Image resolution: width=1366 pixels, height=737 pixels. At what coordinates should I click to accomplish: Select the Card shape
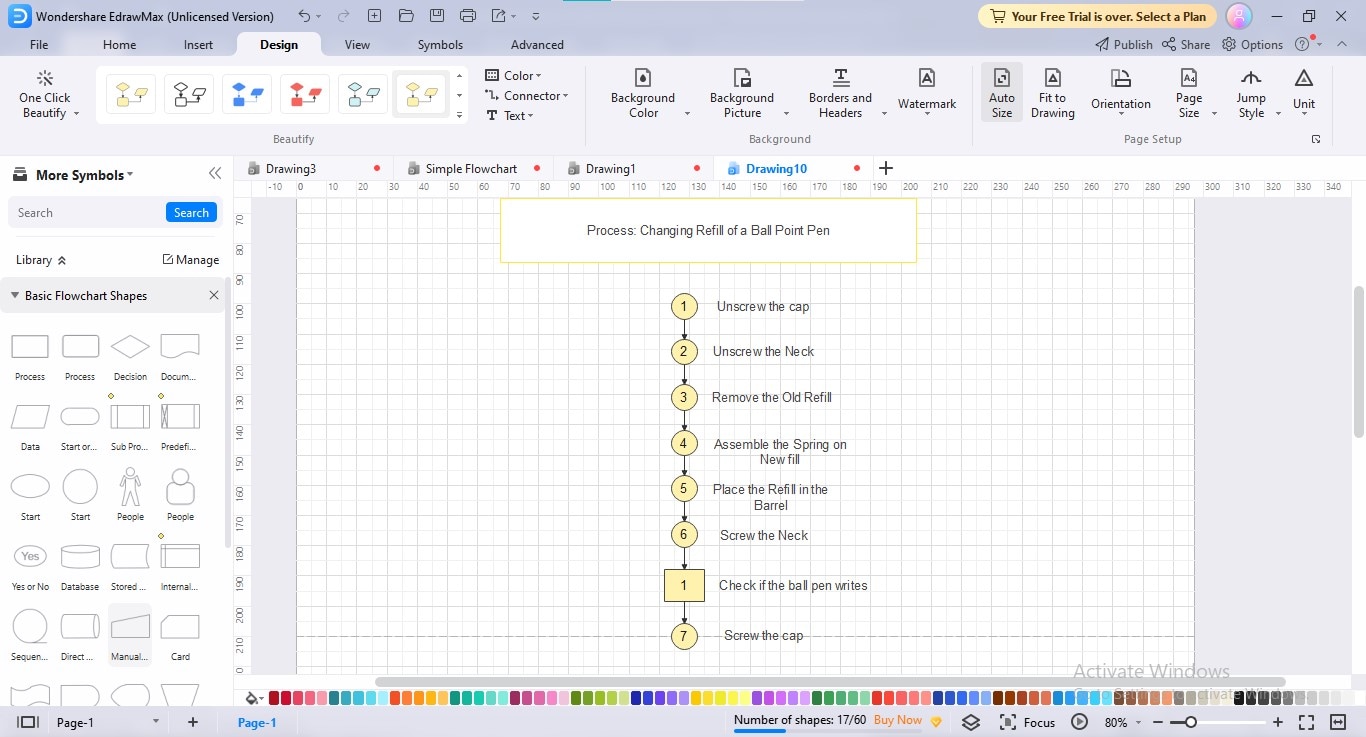(x=180, y=626)
